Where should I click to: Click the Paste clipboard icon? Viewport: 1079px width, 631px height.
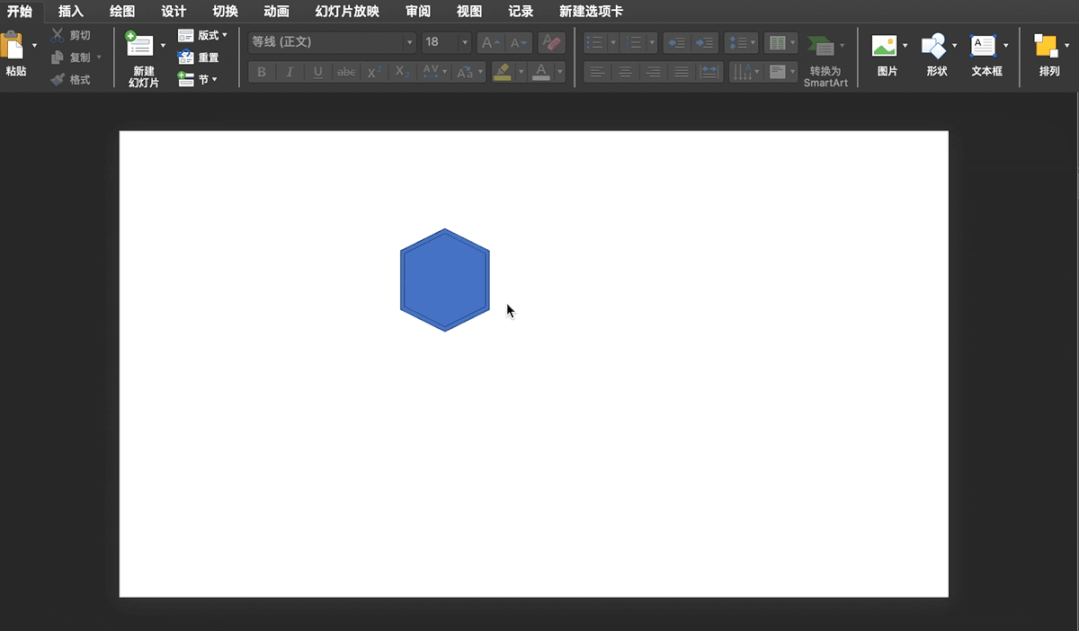tap(13, 45)
